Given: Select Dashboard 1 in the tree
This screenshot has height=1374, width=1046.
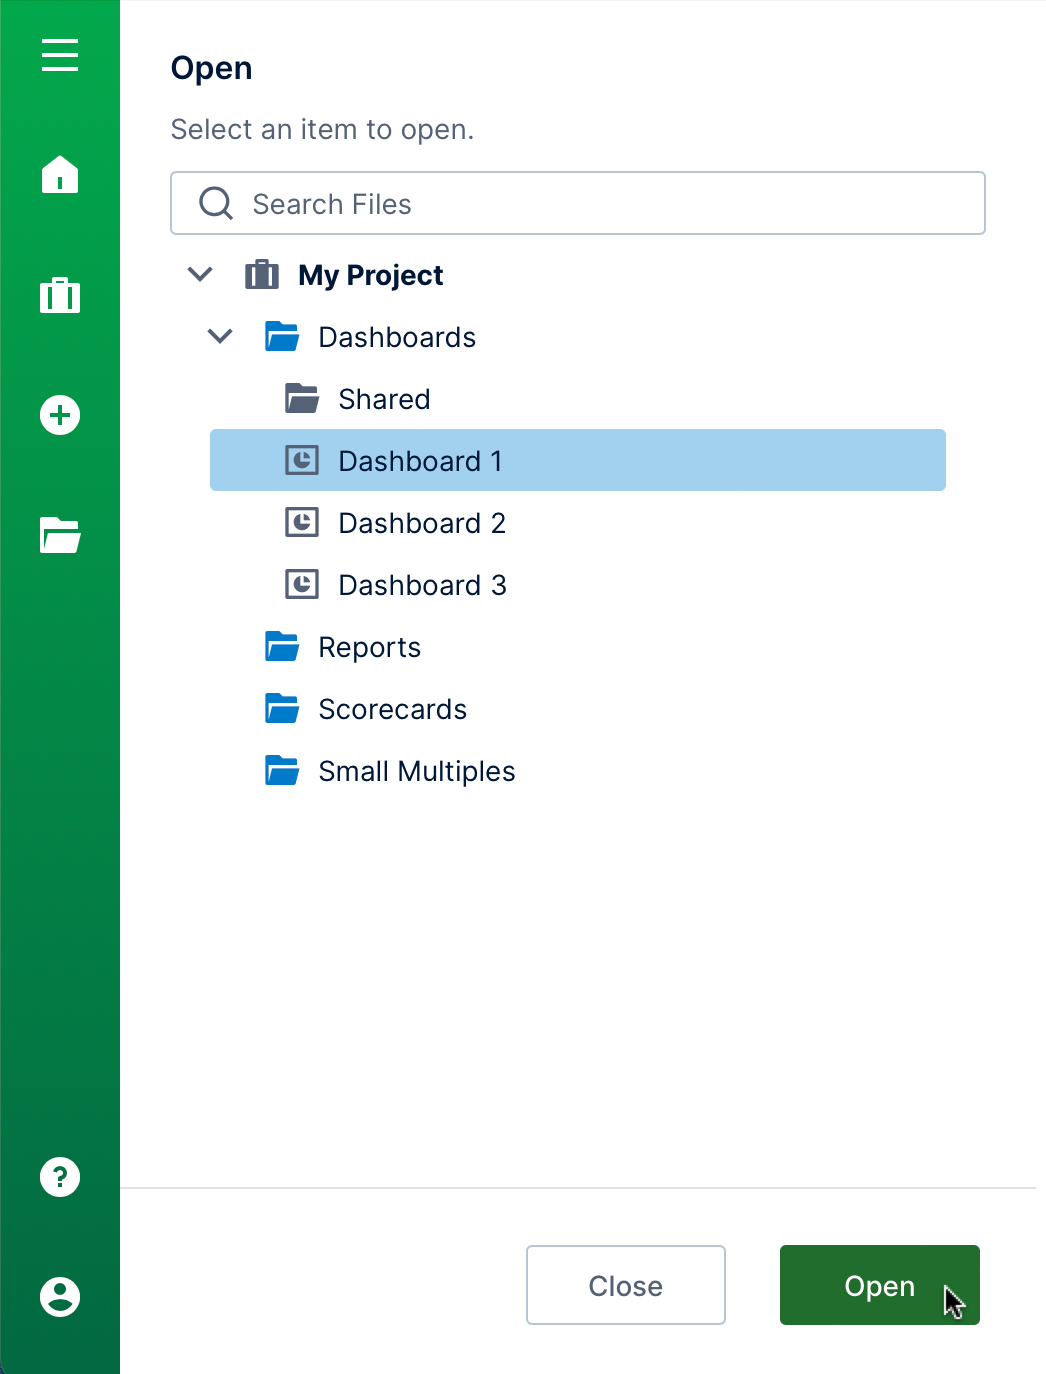Looking at the screenshot, I should pyautogui.click(x=420, y=461).
